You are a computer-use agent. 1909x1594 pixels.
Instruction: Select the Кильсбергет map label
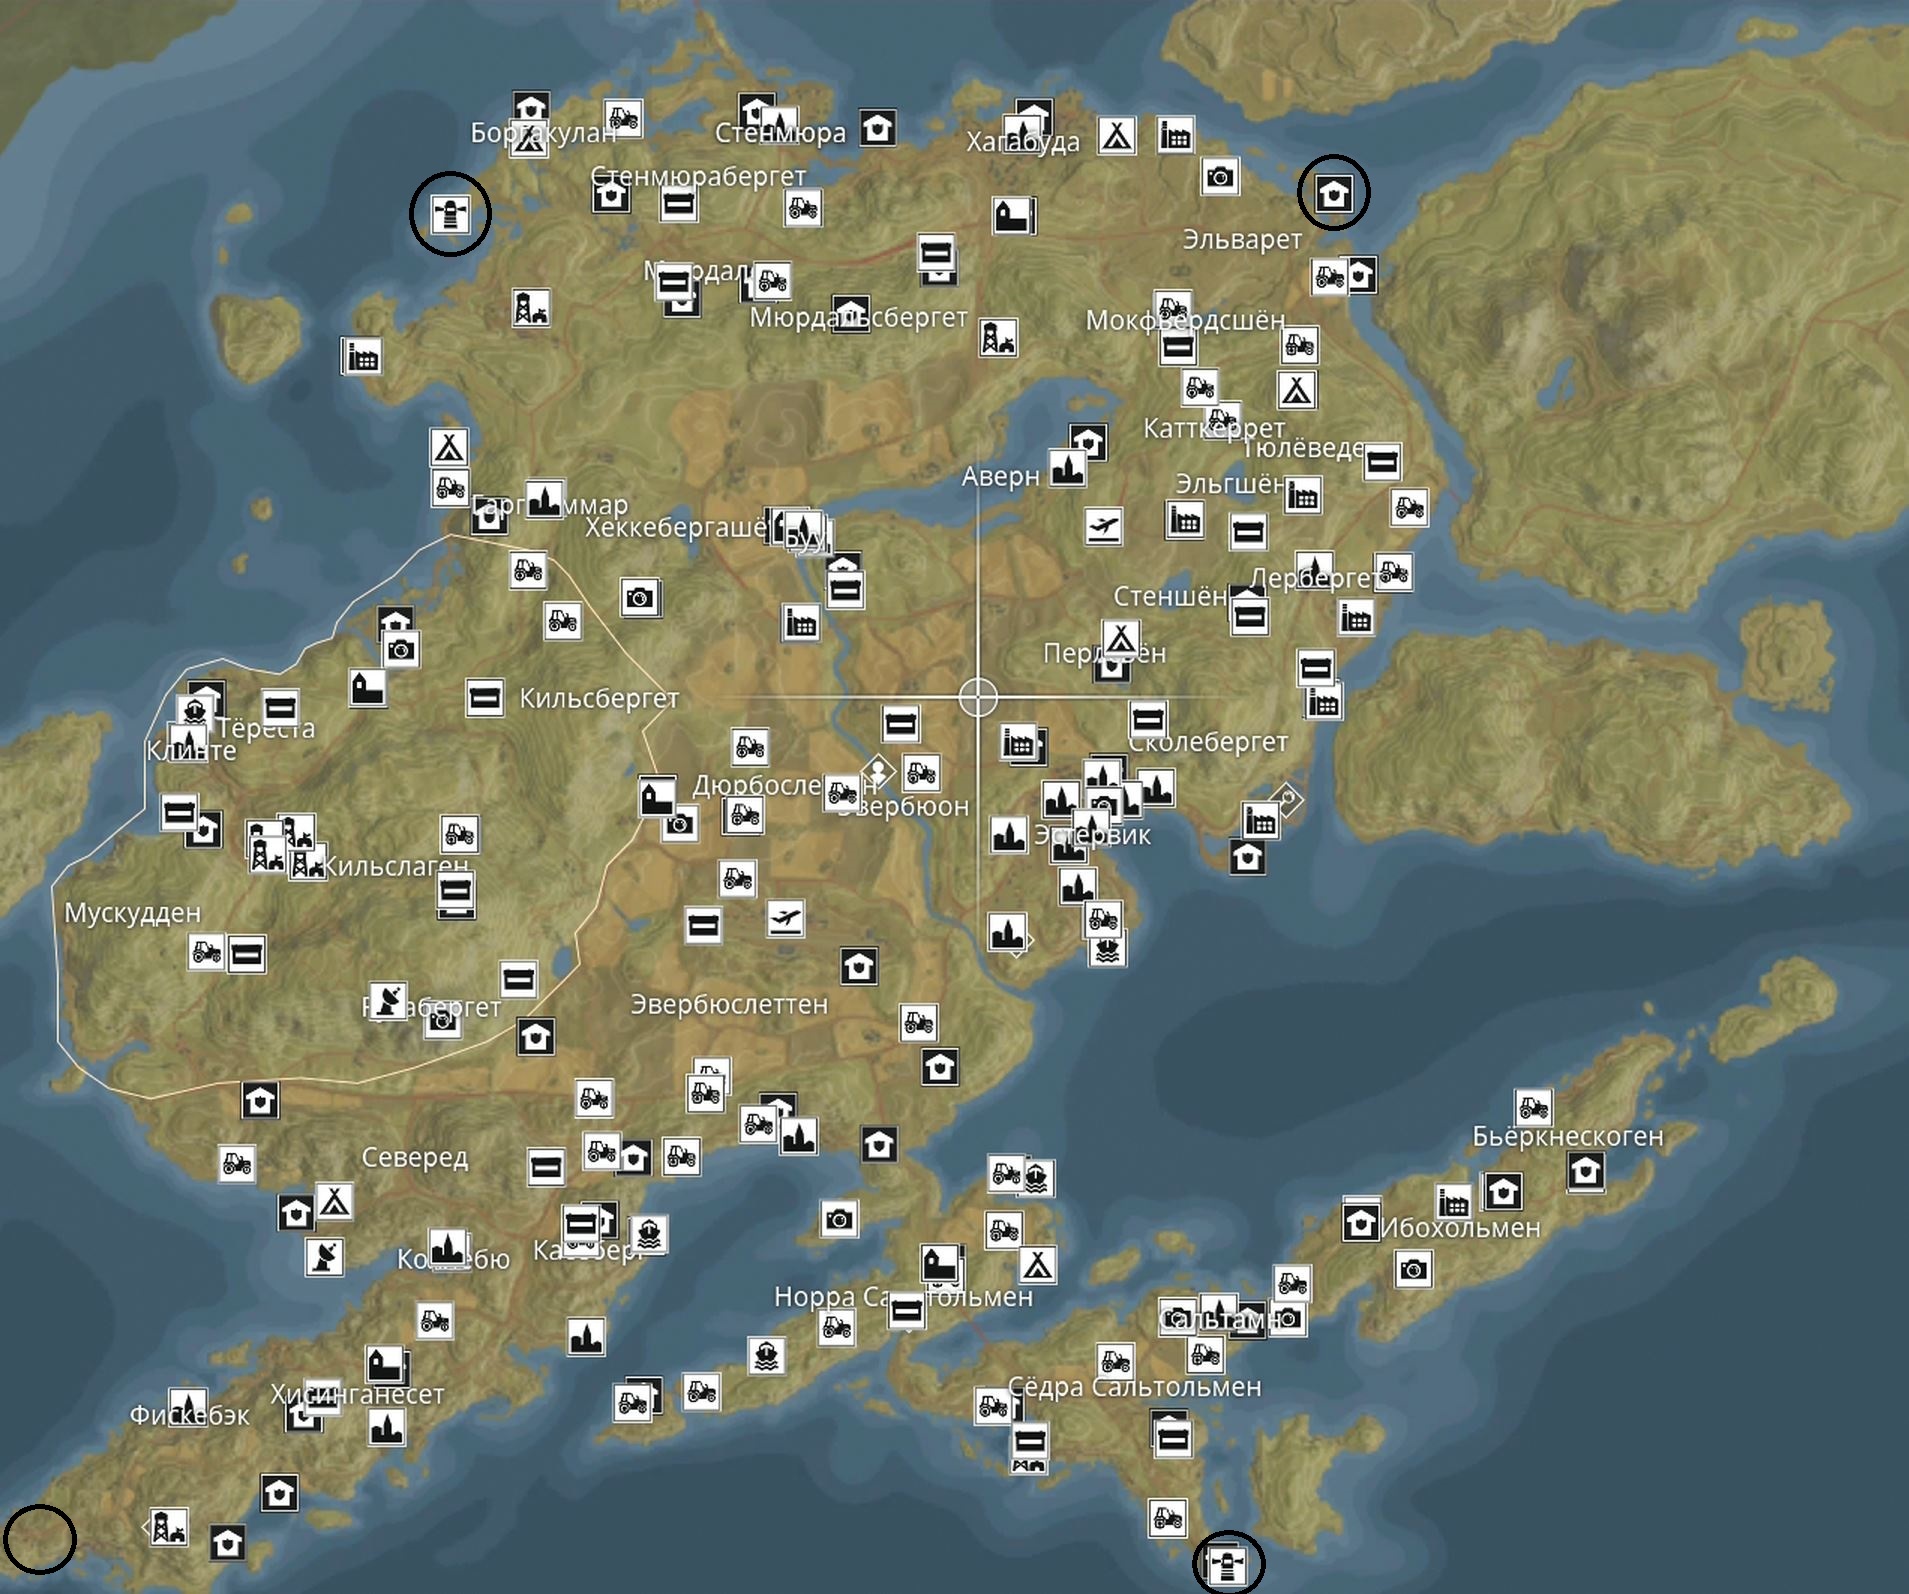tap(599, 698)
